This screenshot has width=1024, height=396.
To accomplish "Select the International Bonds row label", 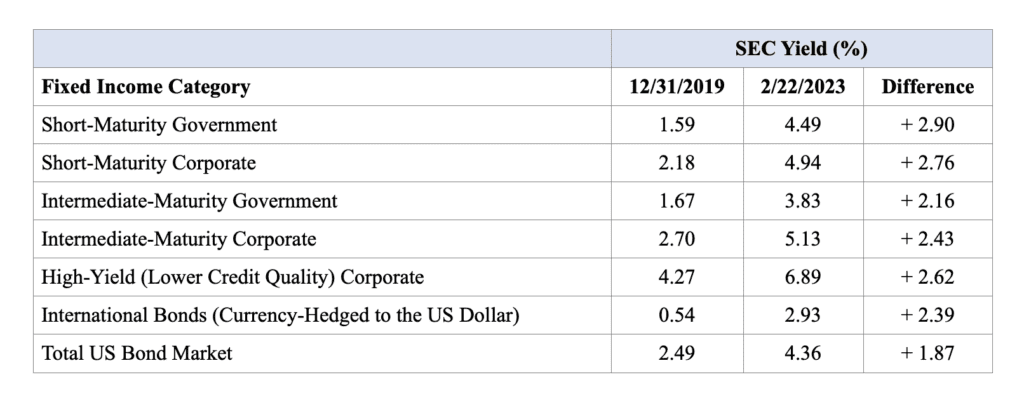I will 280,315.
